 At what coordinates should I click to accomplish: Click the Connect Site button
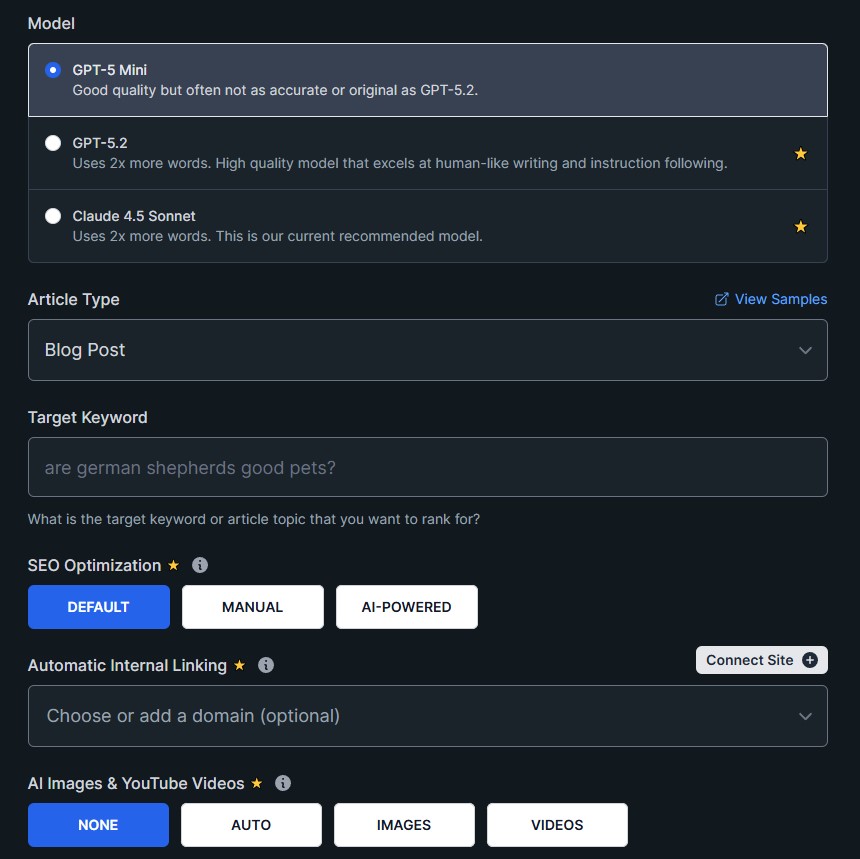pyautogui.click(x=761, y=660)
